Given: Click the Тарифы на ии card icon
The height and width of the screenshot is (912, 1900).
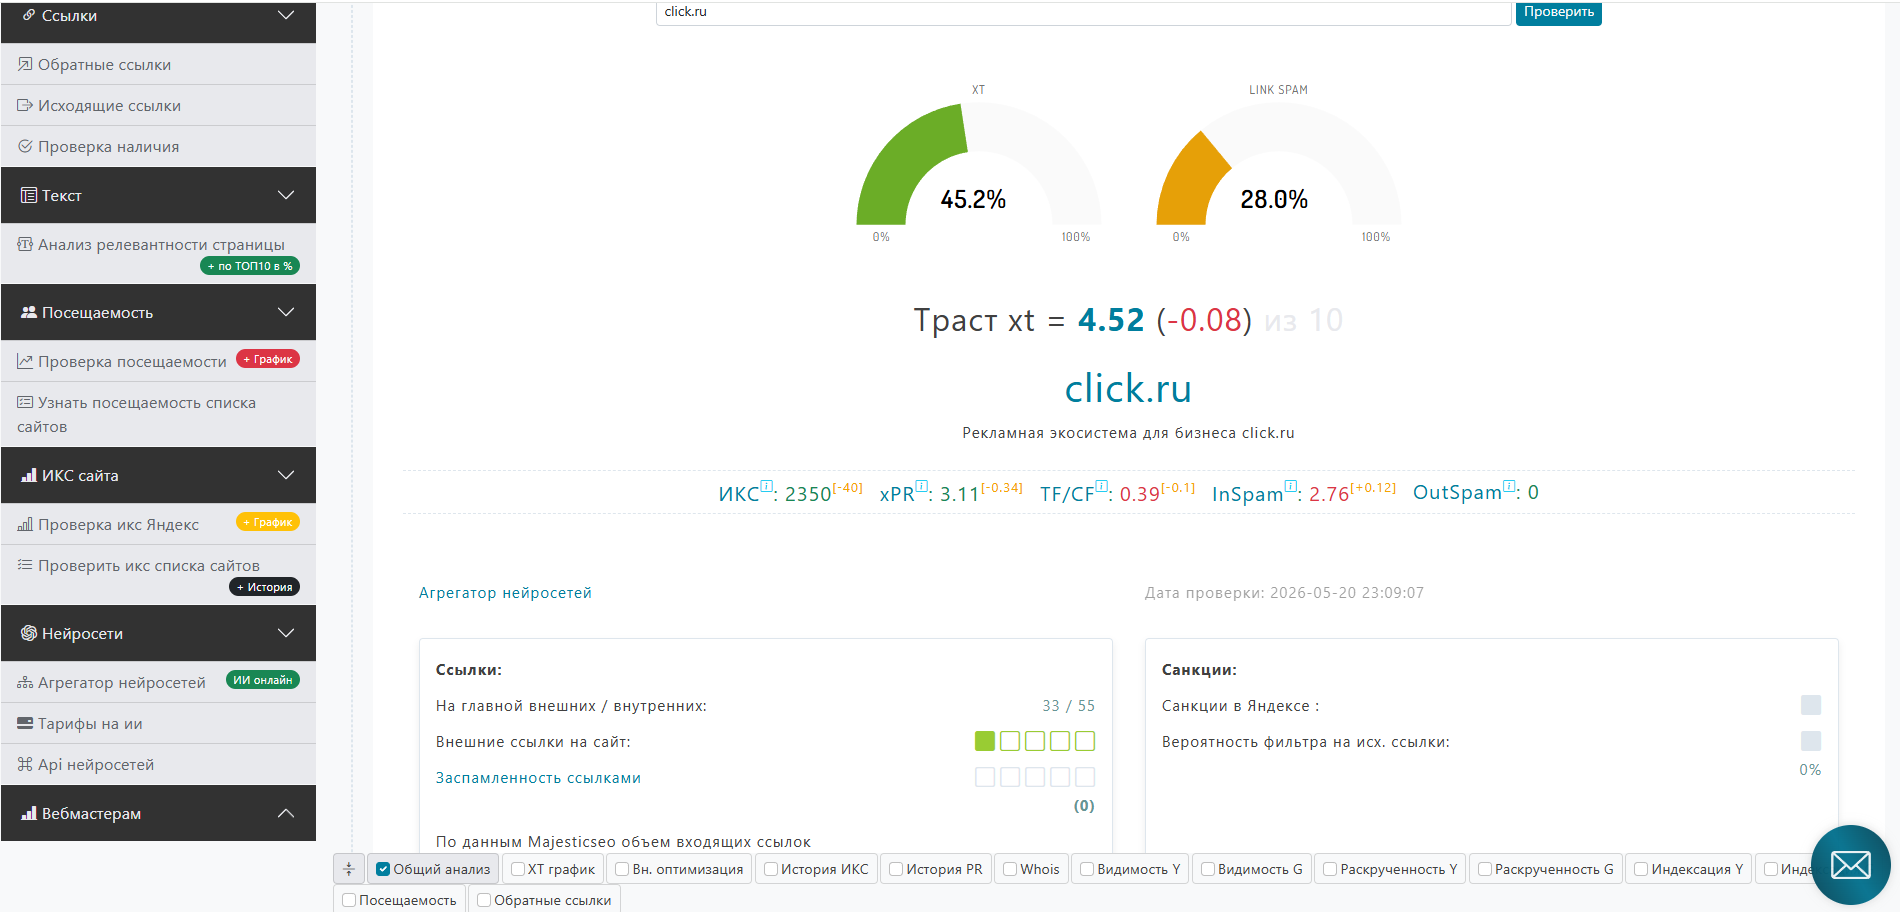Looking at the screenshot, I should coord(25,723).
